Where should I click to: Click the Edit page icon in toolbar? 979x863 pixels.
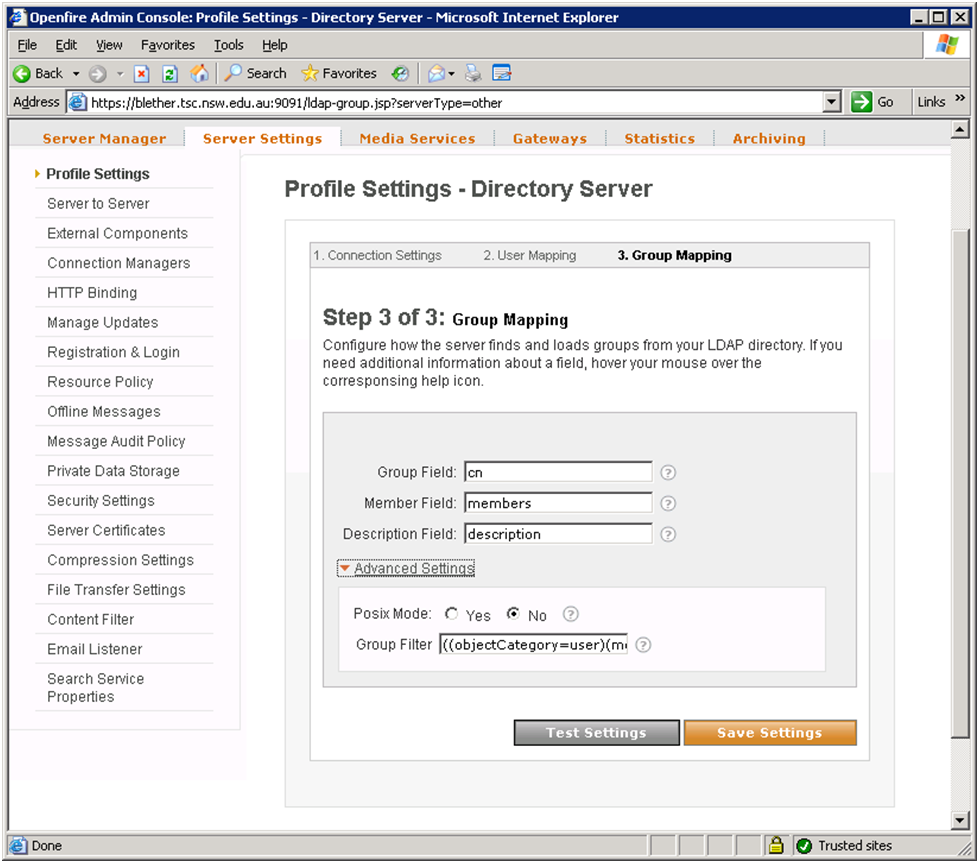tap(501, 74)
